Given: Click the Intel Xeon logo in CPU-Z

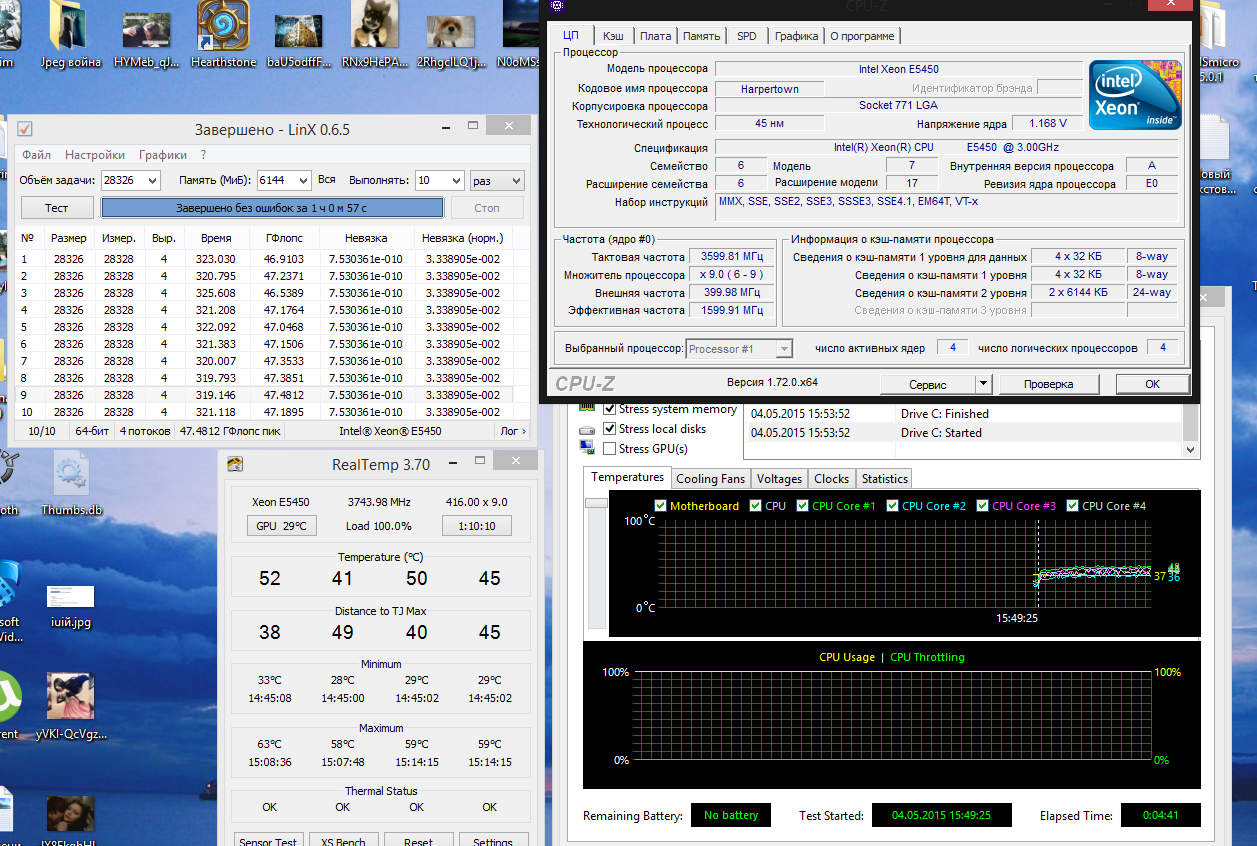Looking at the screenshot, I should pos(1135,95).
